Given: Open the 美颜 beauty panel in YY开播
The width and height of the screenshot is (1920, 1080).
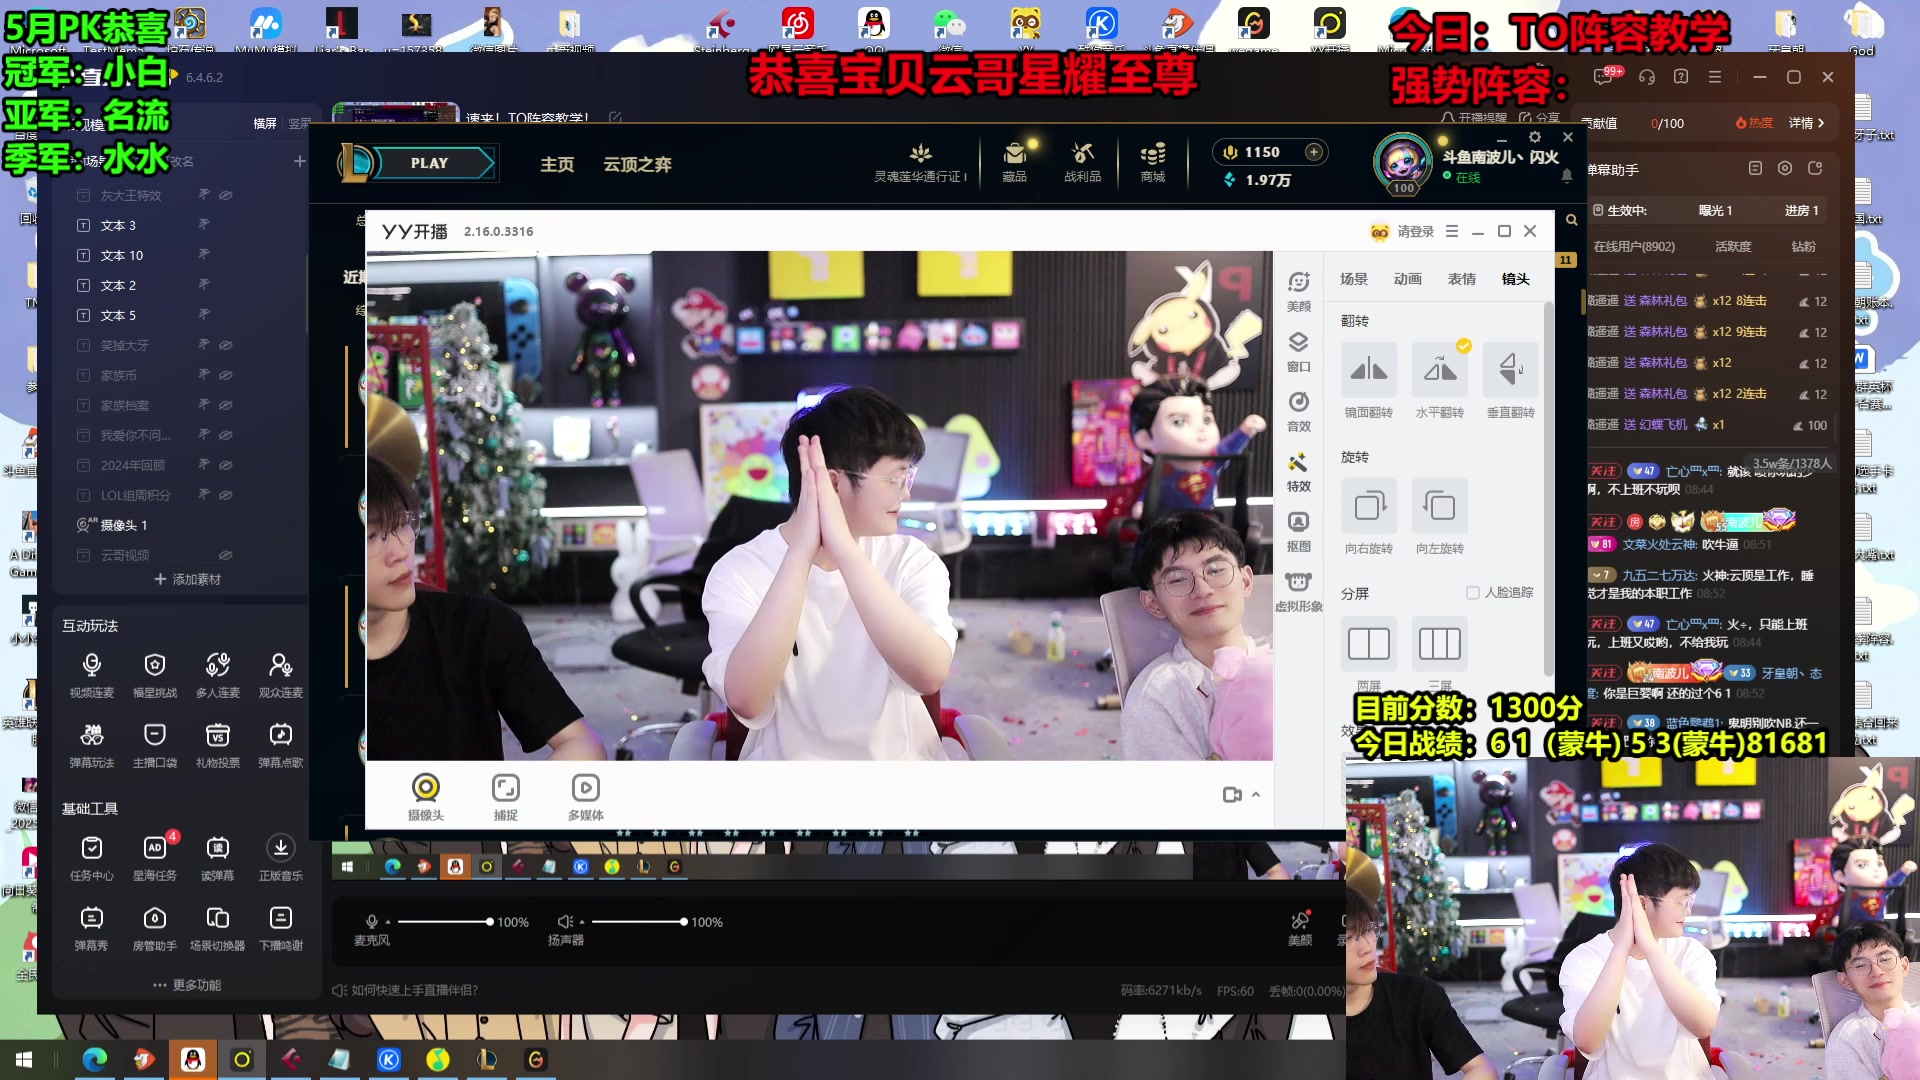Looking at the screenshot, I should click(1298, 291).
